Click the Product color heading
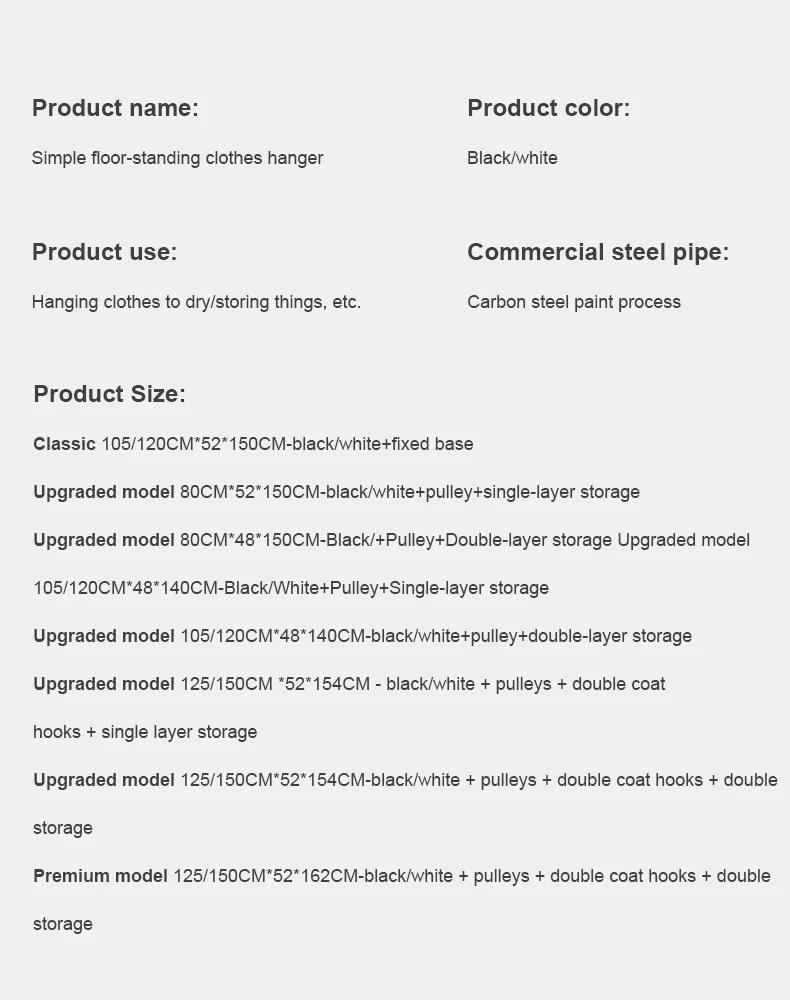Image resolution: width=790 pixels, height=1000 pixels. [x=548, y=108]
